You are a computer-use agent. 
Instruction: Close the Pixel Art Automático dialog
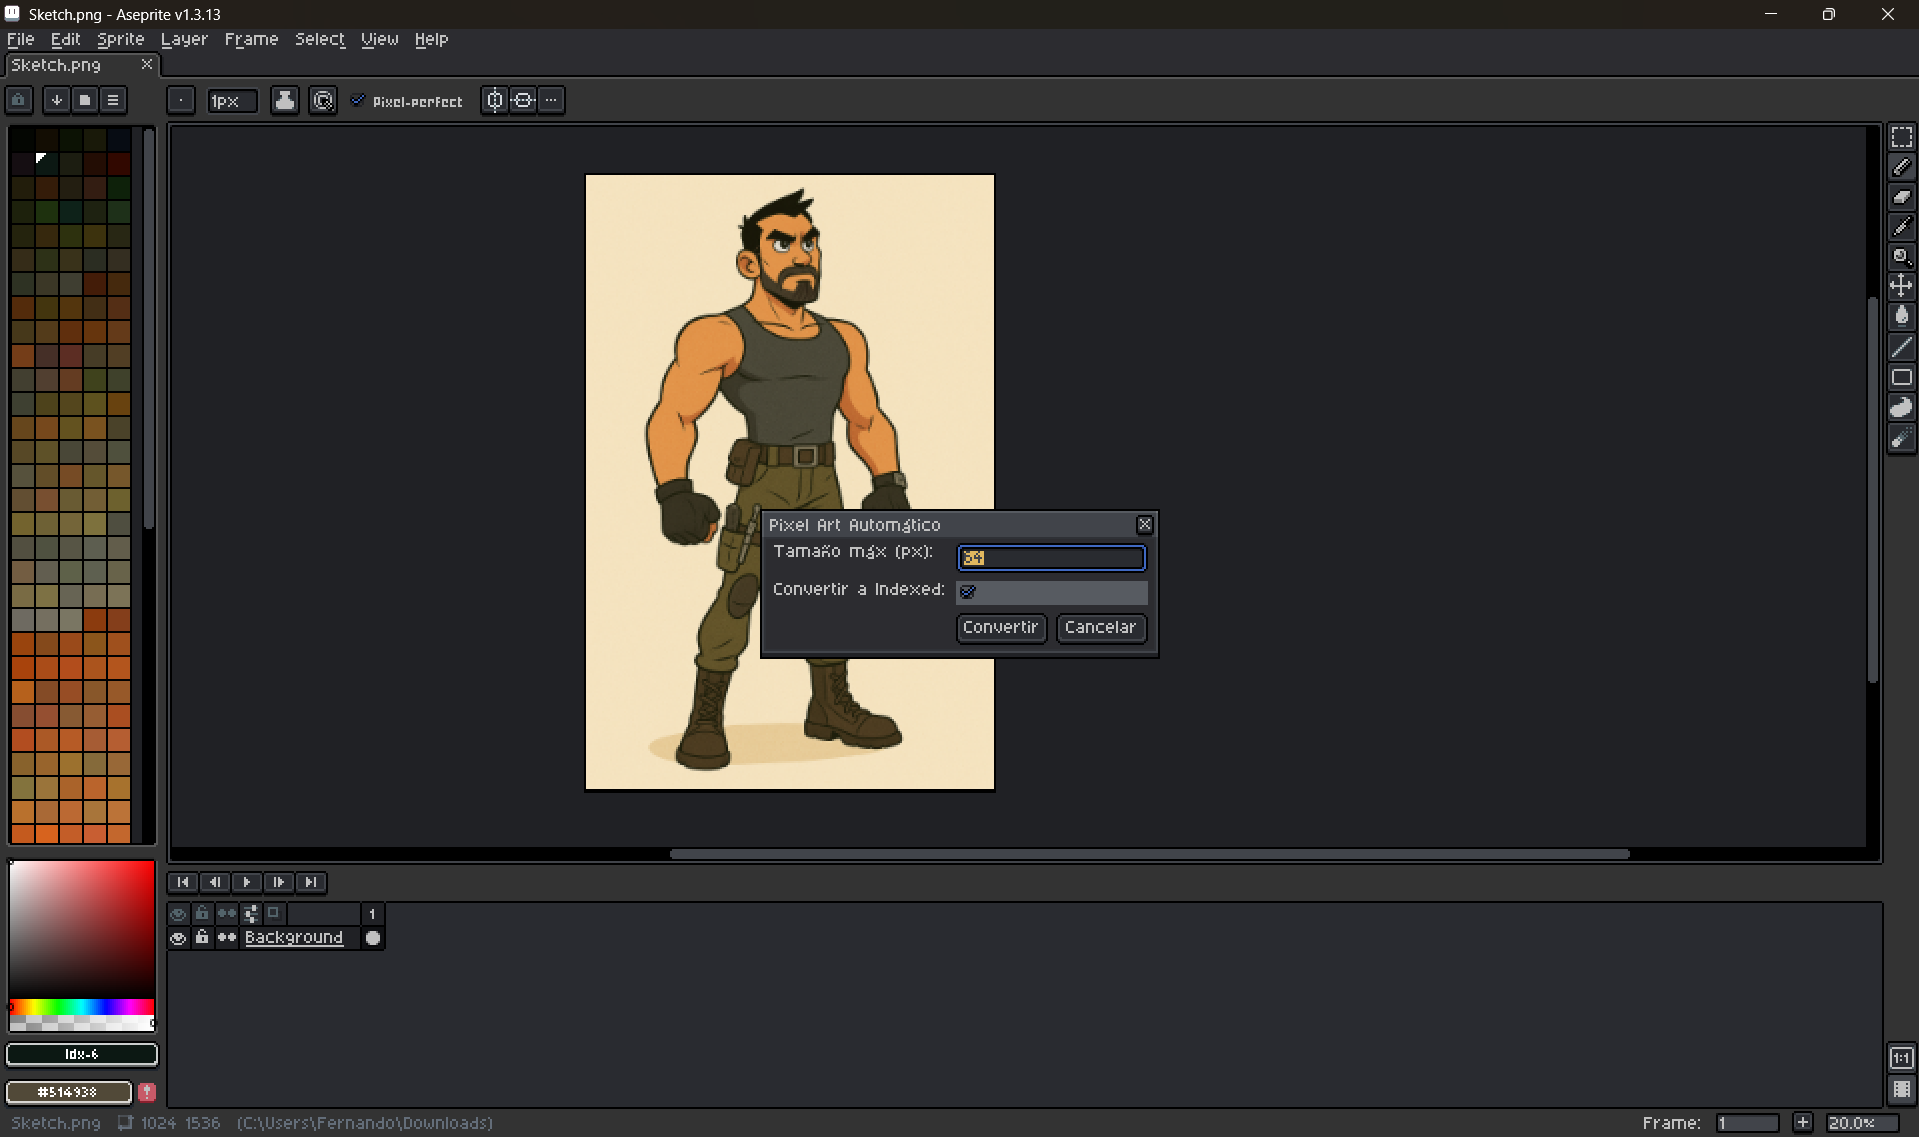pos(1145,524)
